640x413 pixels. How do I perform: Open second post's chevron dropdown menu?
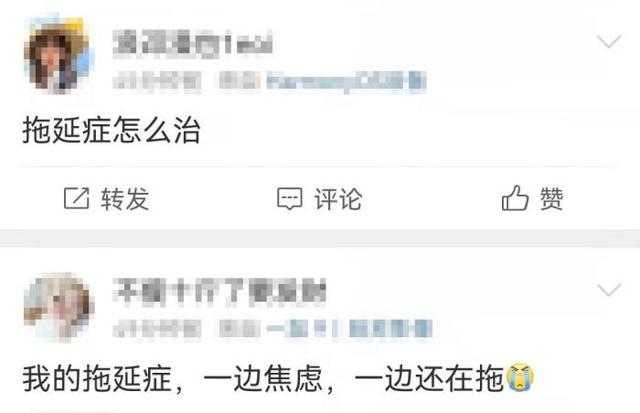609,290
